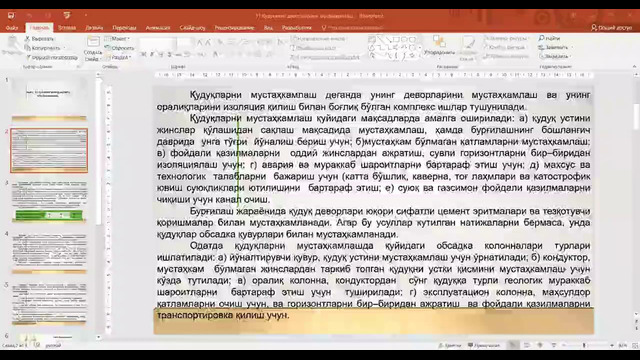This screenshot has width=640, height=360.
Task: Select slide 4 thumbnail
Action: click(49, 253)
